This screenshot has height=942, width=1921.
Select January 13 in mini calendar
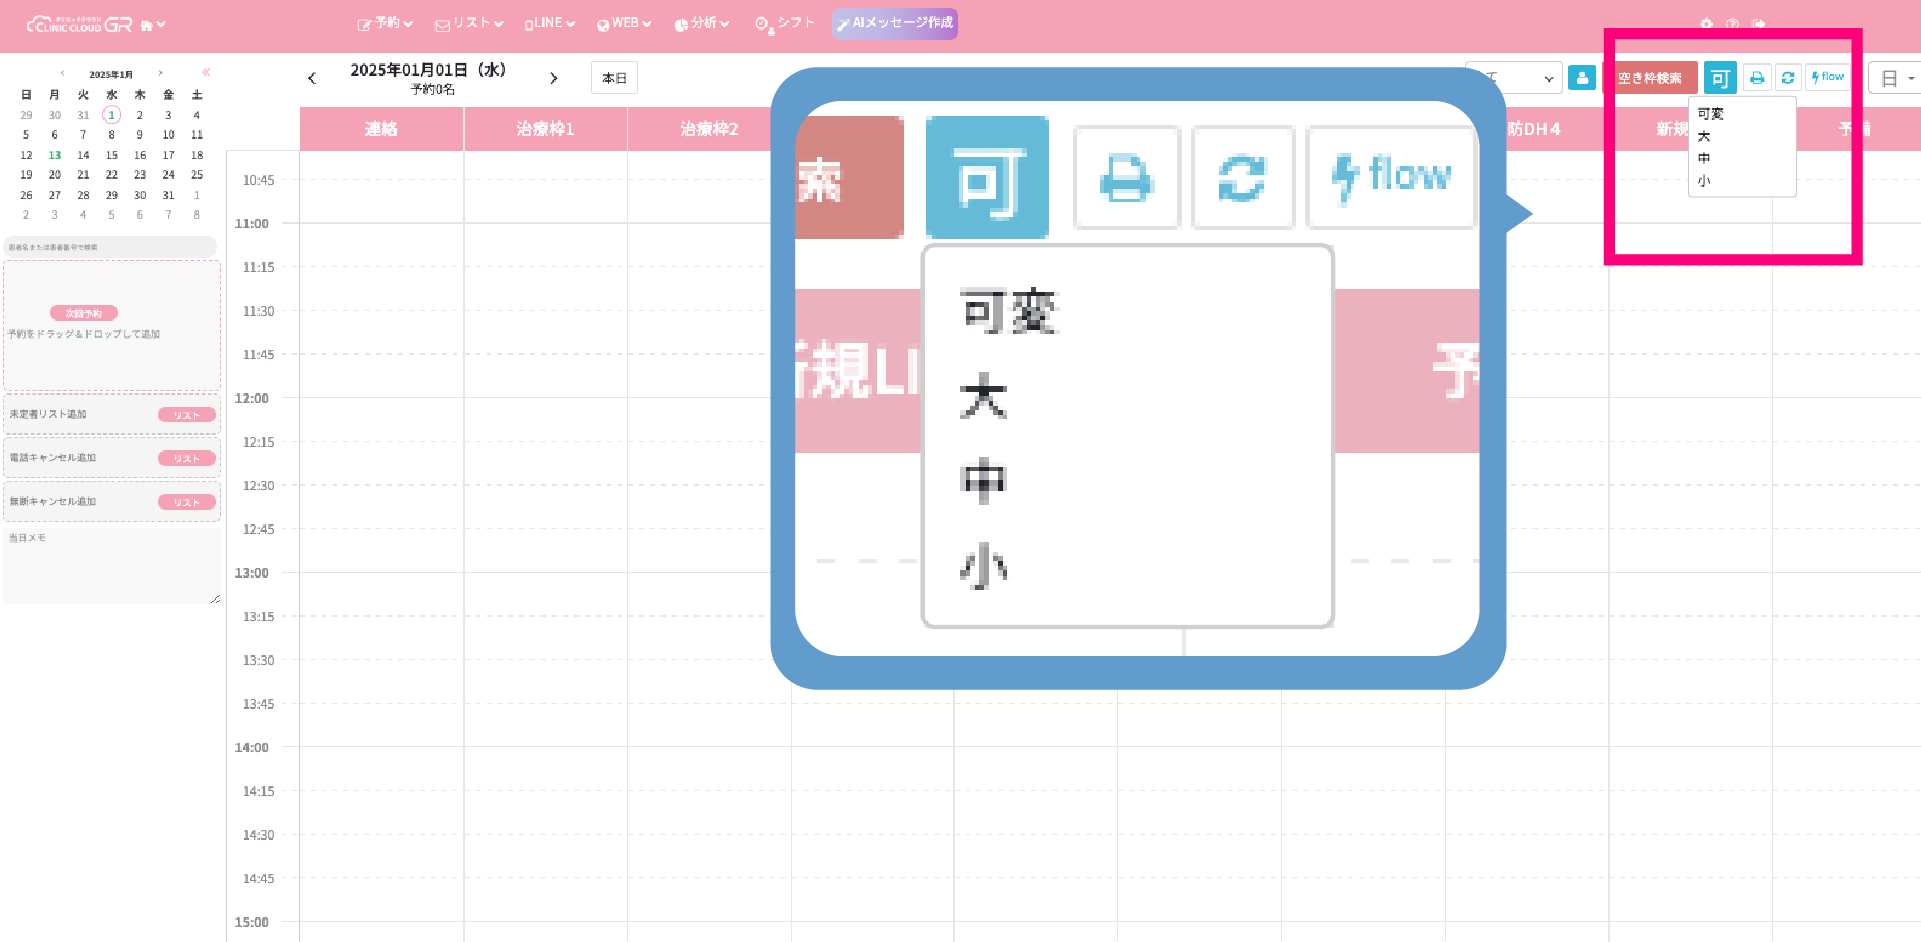pyautogui.click(x=55, y=155)
